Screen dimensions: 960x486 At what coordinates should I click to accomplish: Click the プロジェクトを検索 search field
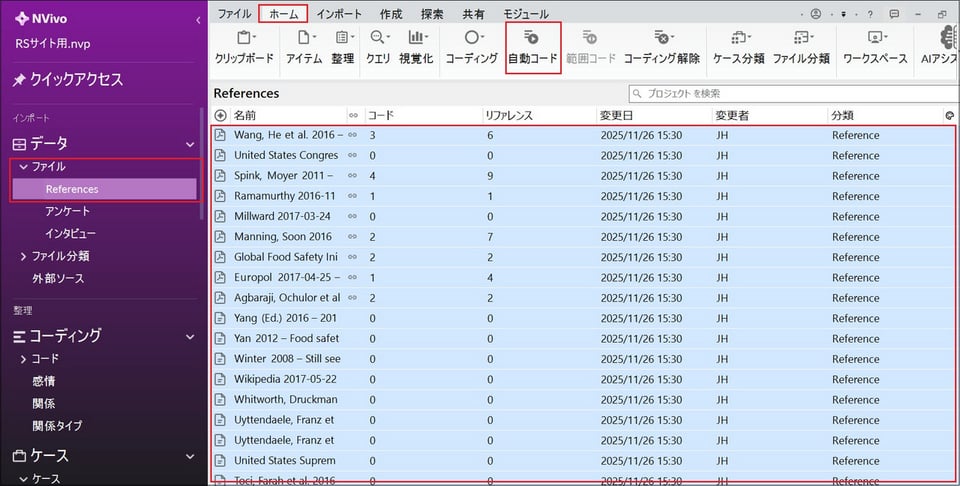point(794,94)
